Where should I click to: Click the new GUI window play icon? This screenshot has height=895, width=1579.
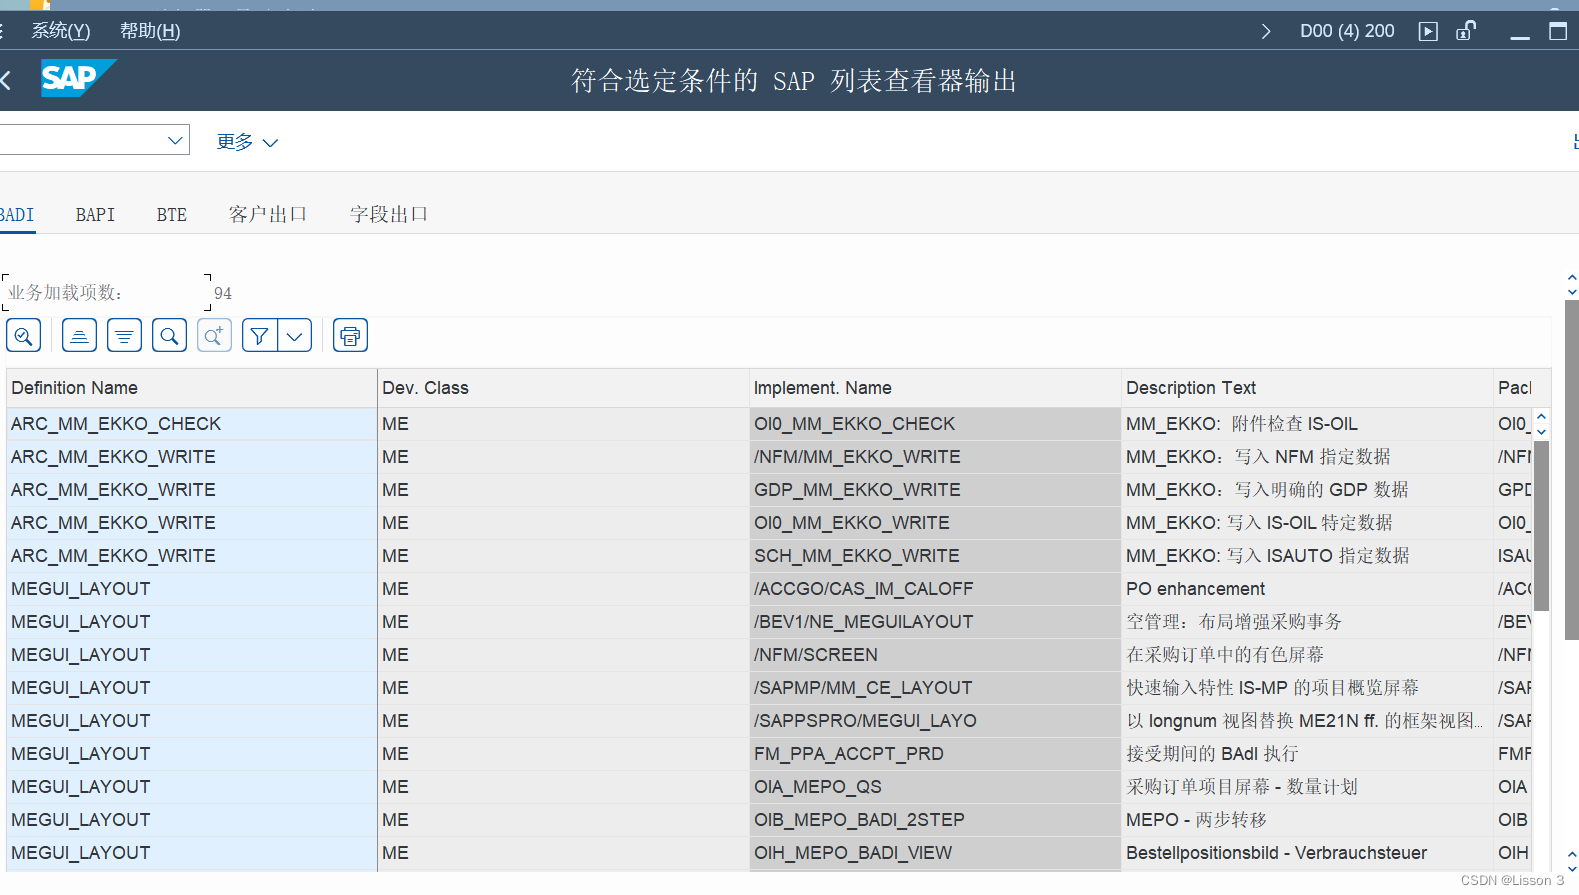point(1428,31)
